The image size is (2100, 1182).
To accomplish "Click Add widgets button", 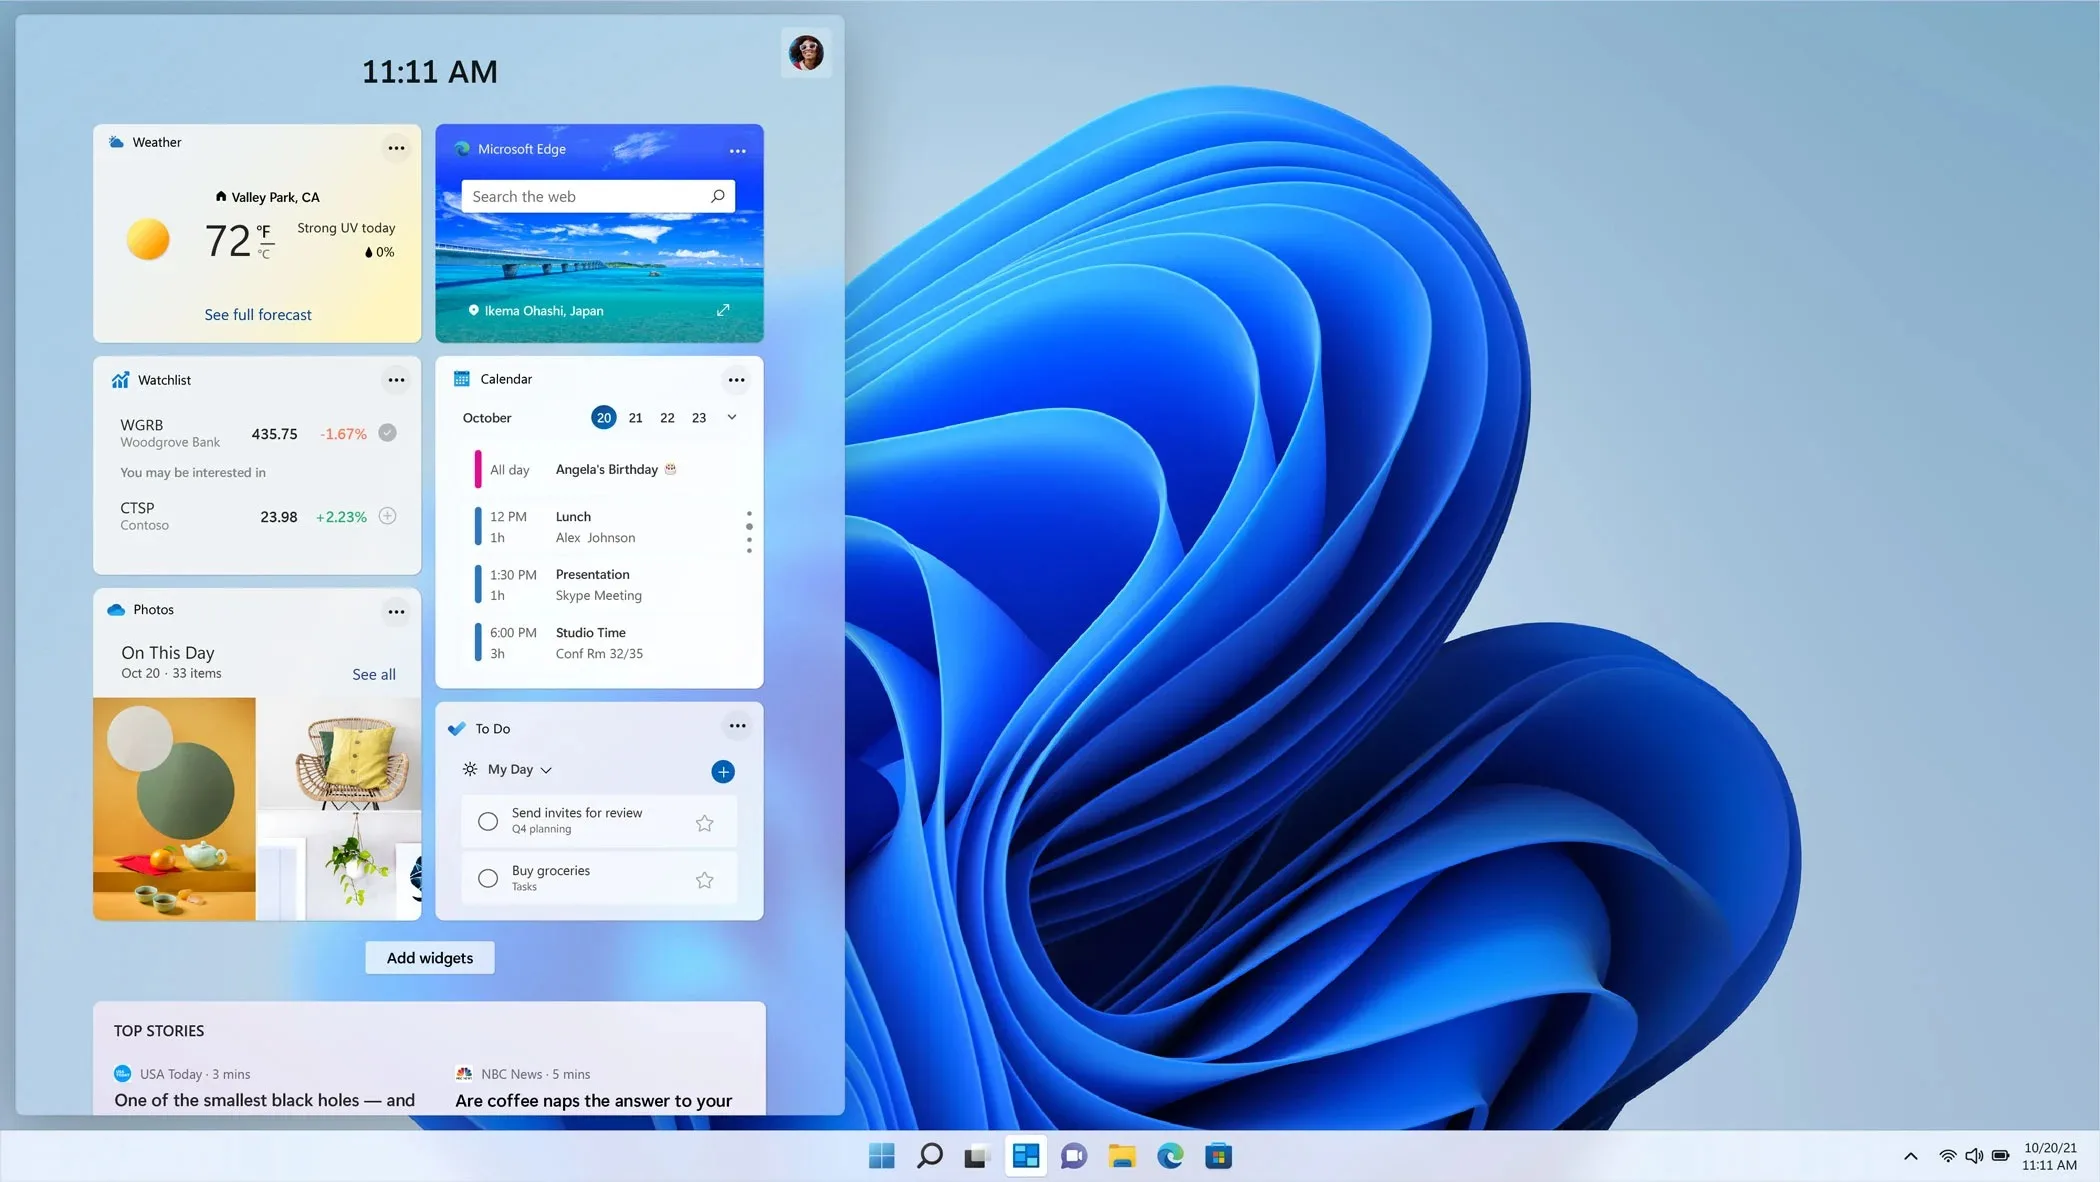I will point(428,956).
